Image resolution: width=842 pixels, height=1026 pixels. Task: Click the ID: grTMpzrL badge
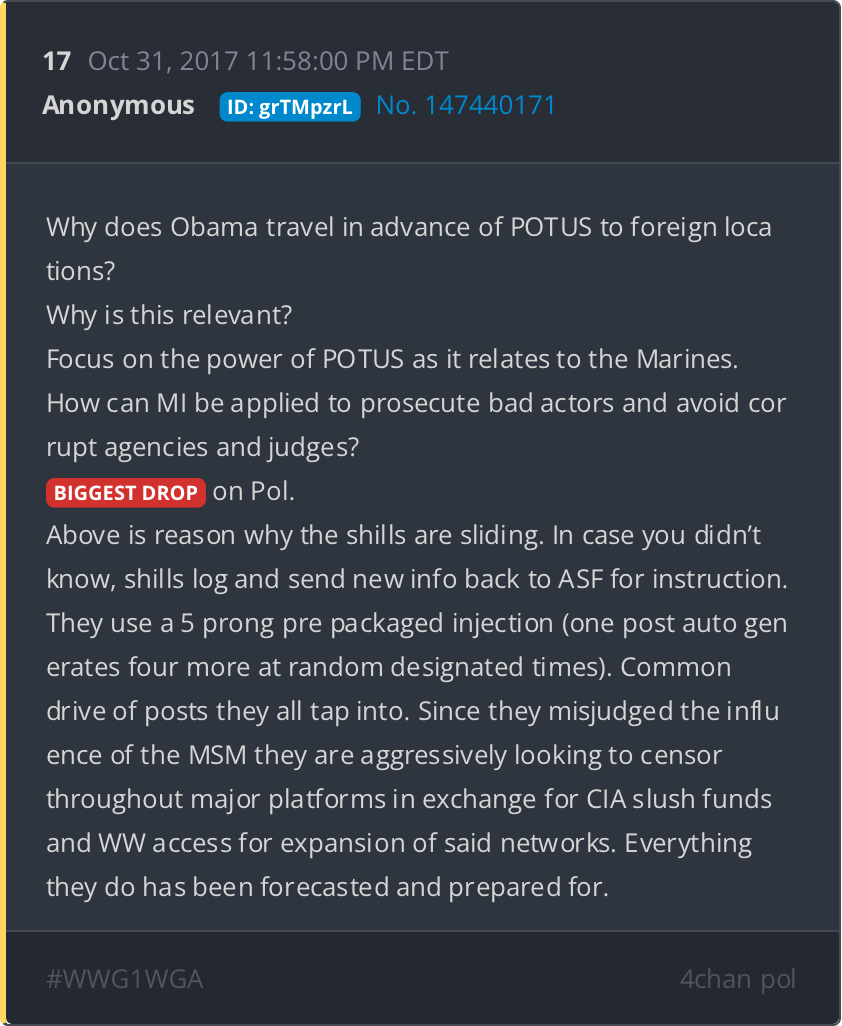[290, 107]
